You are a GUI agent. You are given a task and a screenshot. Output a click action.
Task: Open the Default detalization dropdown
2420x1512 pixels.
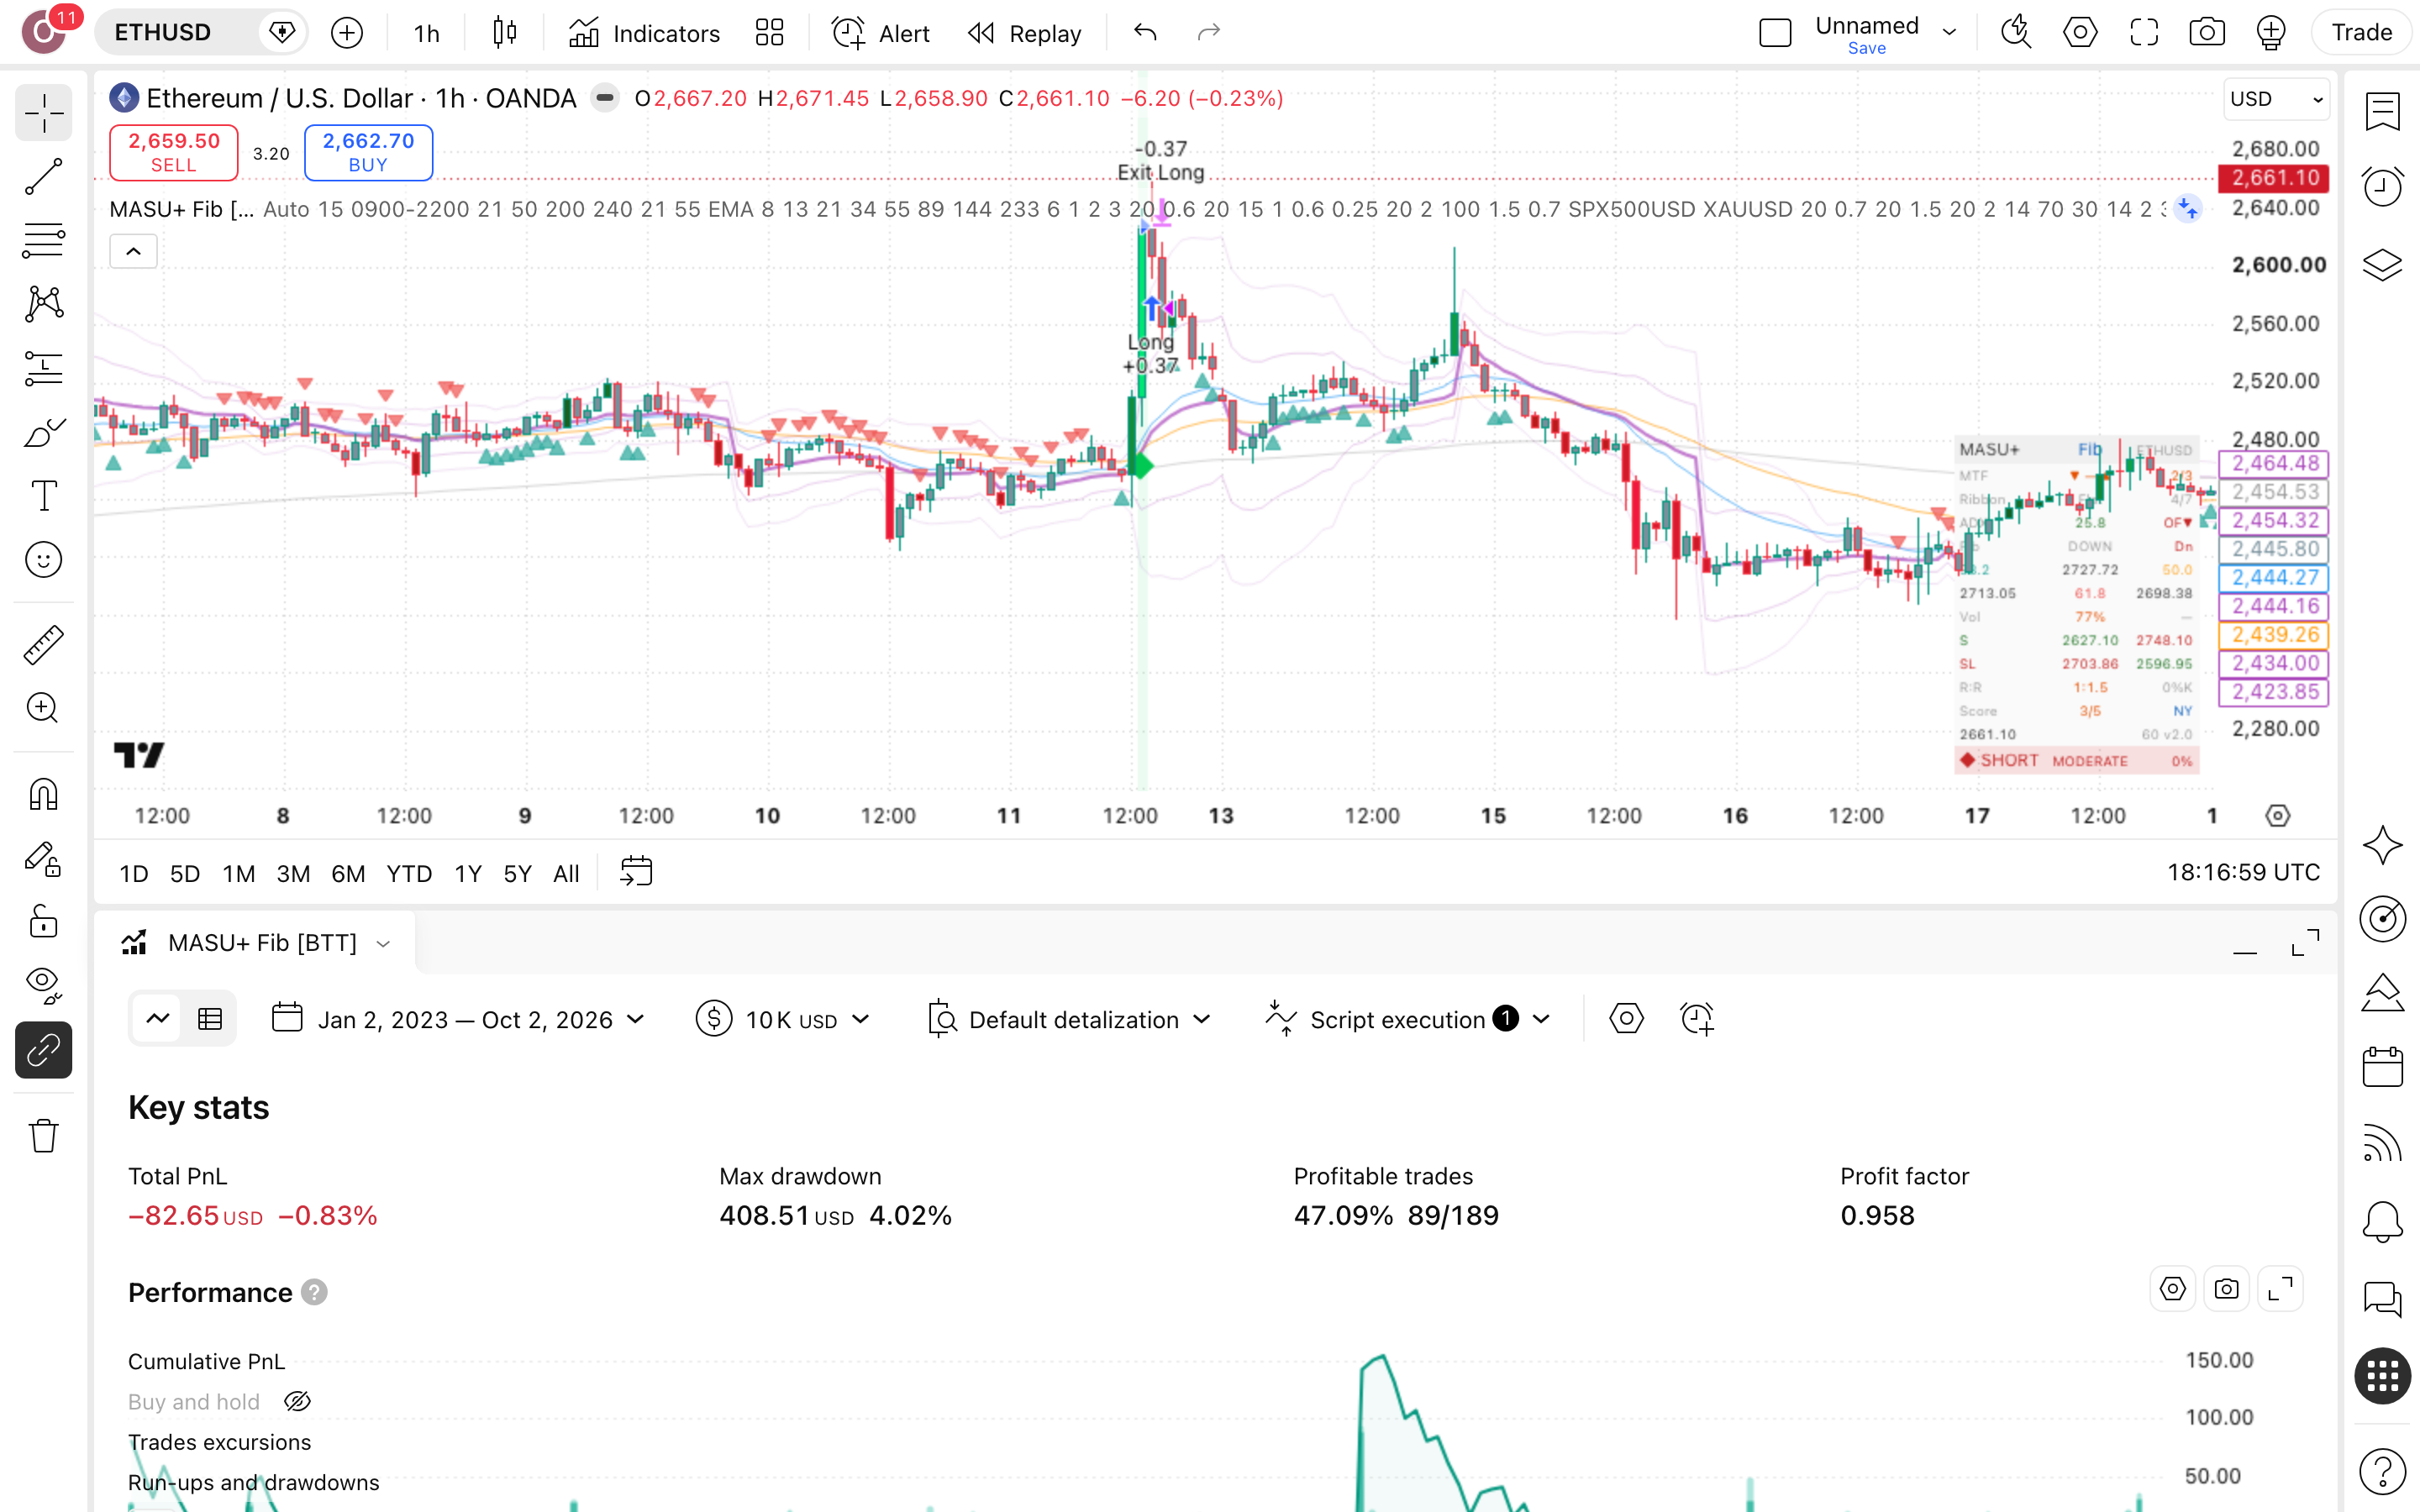1070,1019
